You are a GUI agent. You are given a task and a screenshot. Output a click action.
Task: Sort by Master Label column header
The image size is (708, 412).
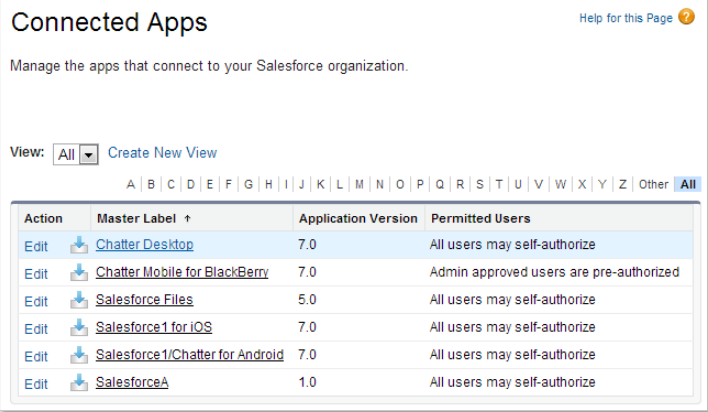pos(138,218)
